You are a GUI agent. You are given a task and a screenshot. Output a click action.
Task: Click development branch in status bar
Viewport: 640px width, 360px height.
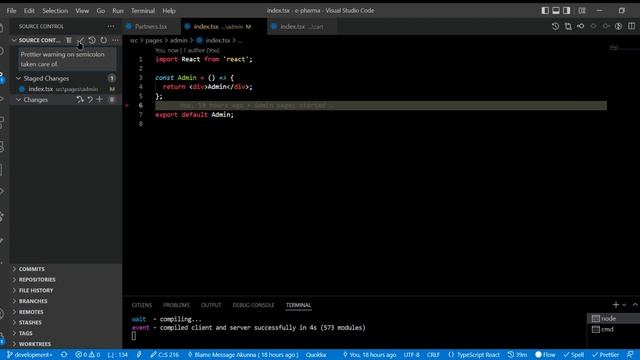pos(30,355)
